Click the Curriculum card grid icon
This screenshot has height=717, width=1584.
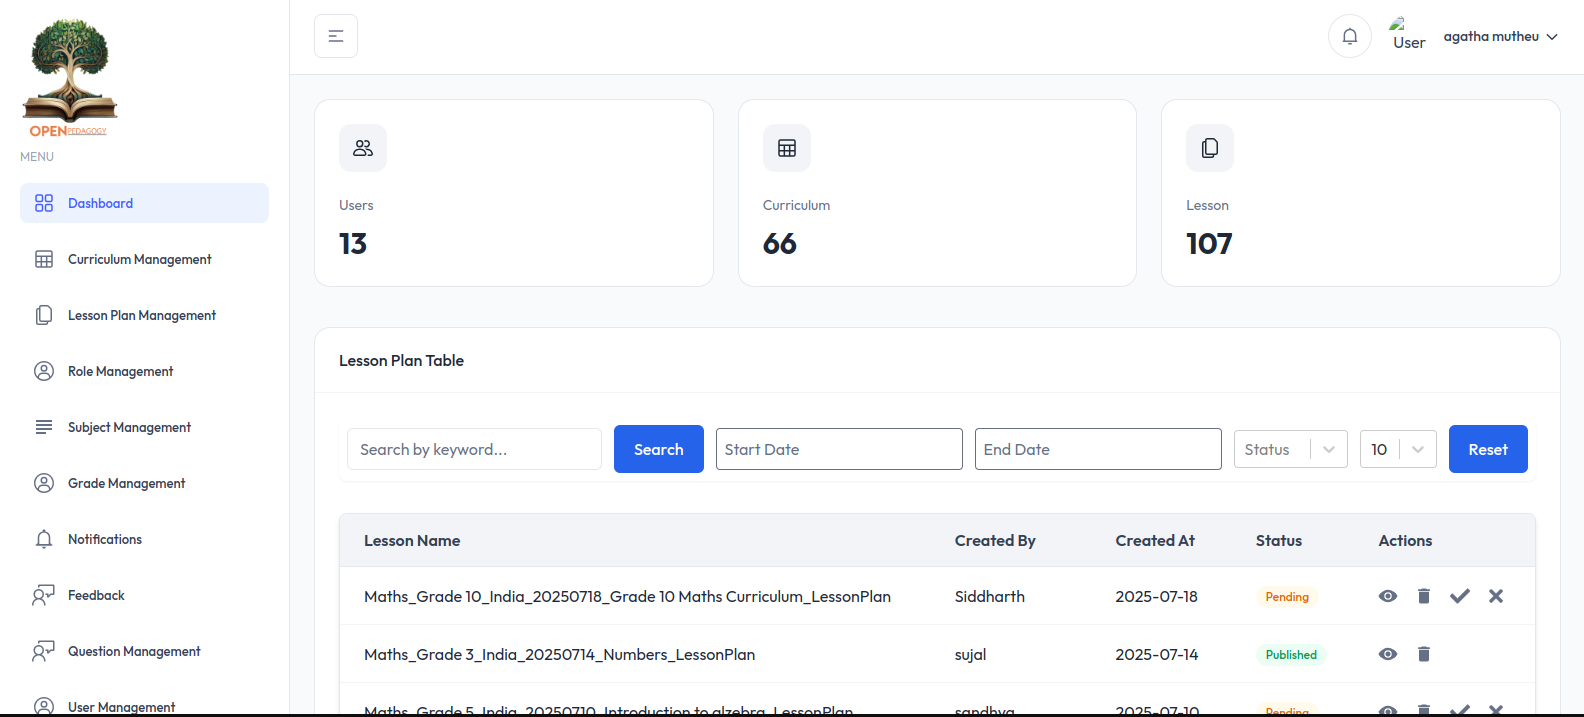point(787,148)
